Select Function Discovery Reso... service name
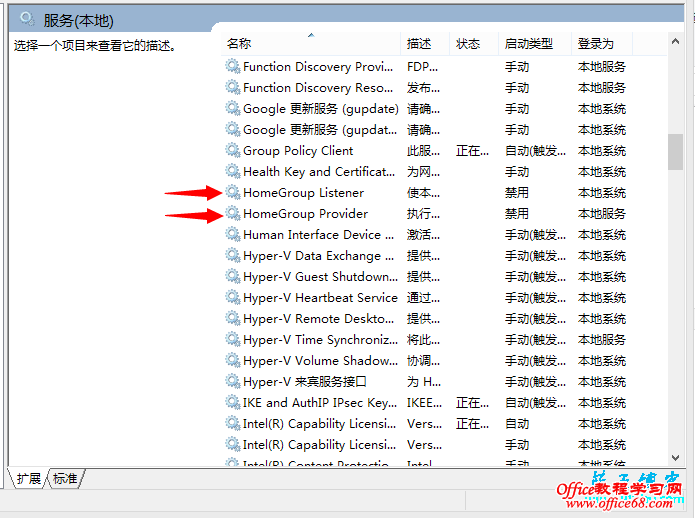 click(x=318, y=87)
